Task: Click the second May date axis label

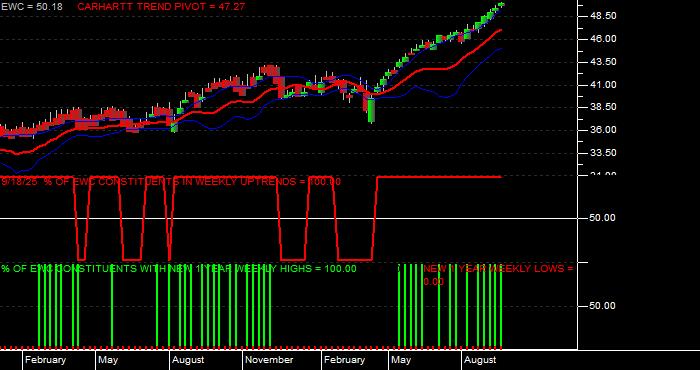Action: (x=401, y=360)
